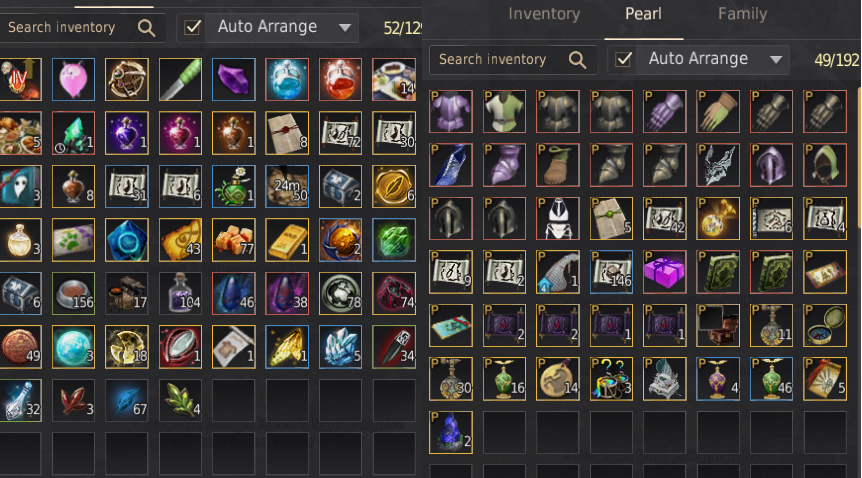This screenshot has width=862, height=478.
Task: Click the treasure chest pearl item
Action: [718, 325]
